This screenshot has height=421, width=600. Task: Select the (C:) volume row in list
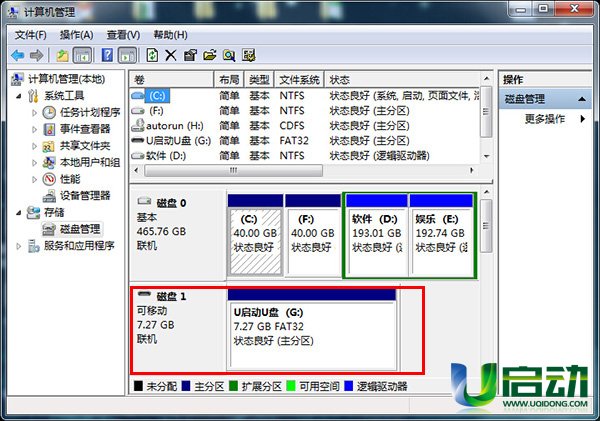coord(305,96)
